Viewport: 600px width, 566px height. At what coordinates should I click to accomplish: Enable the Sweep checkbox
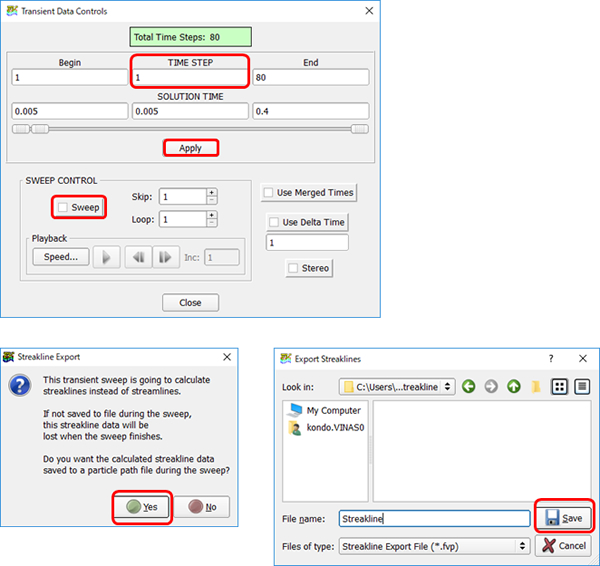[x=64, y=207]
